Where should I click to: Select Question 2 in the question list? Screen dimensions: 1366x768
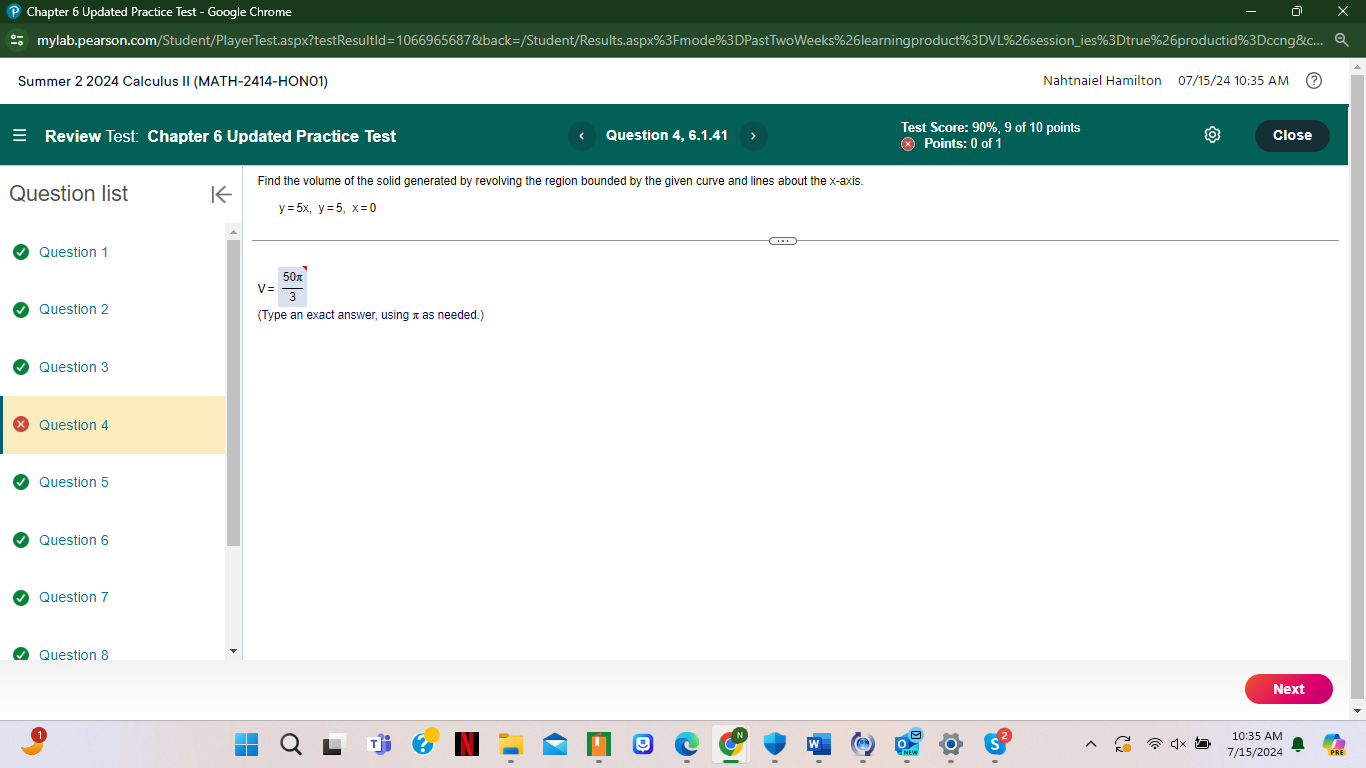pyautogui.click(x=75, y=309)
